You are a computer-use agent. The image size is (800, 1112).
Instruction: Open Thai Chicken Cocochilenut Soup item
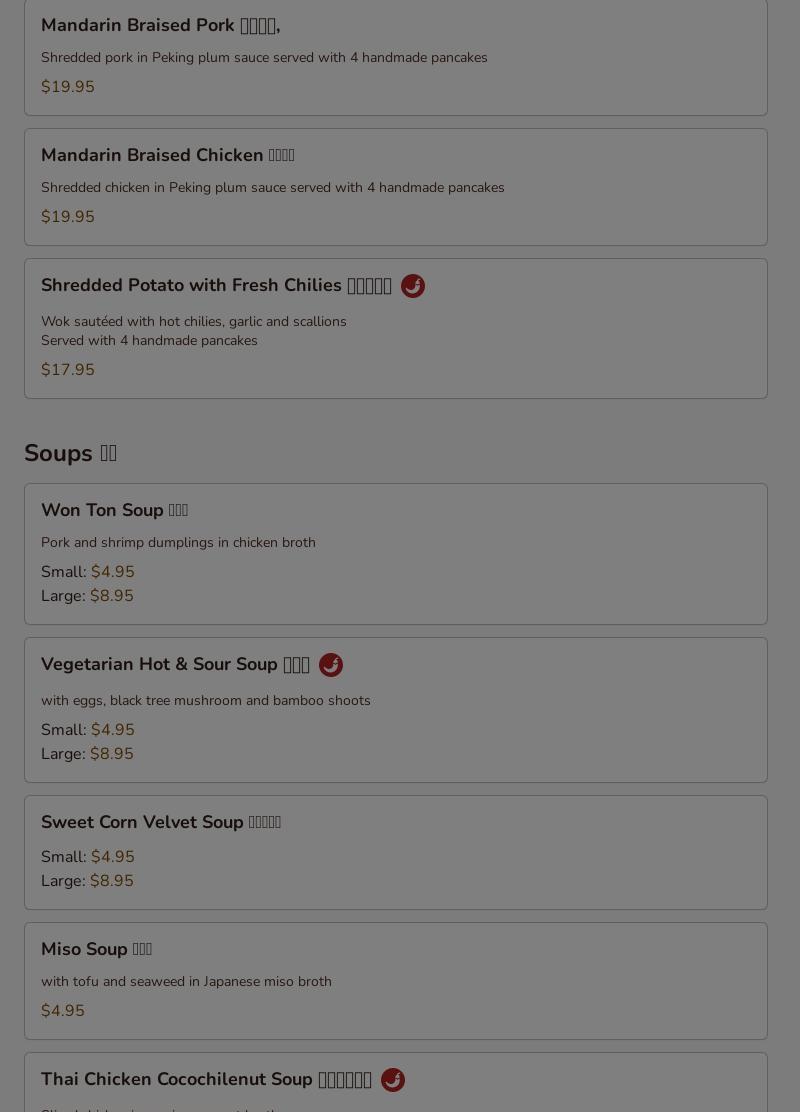[206, 1080]
